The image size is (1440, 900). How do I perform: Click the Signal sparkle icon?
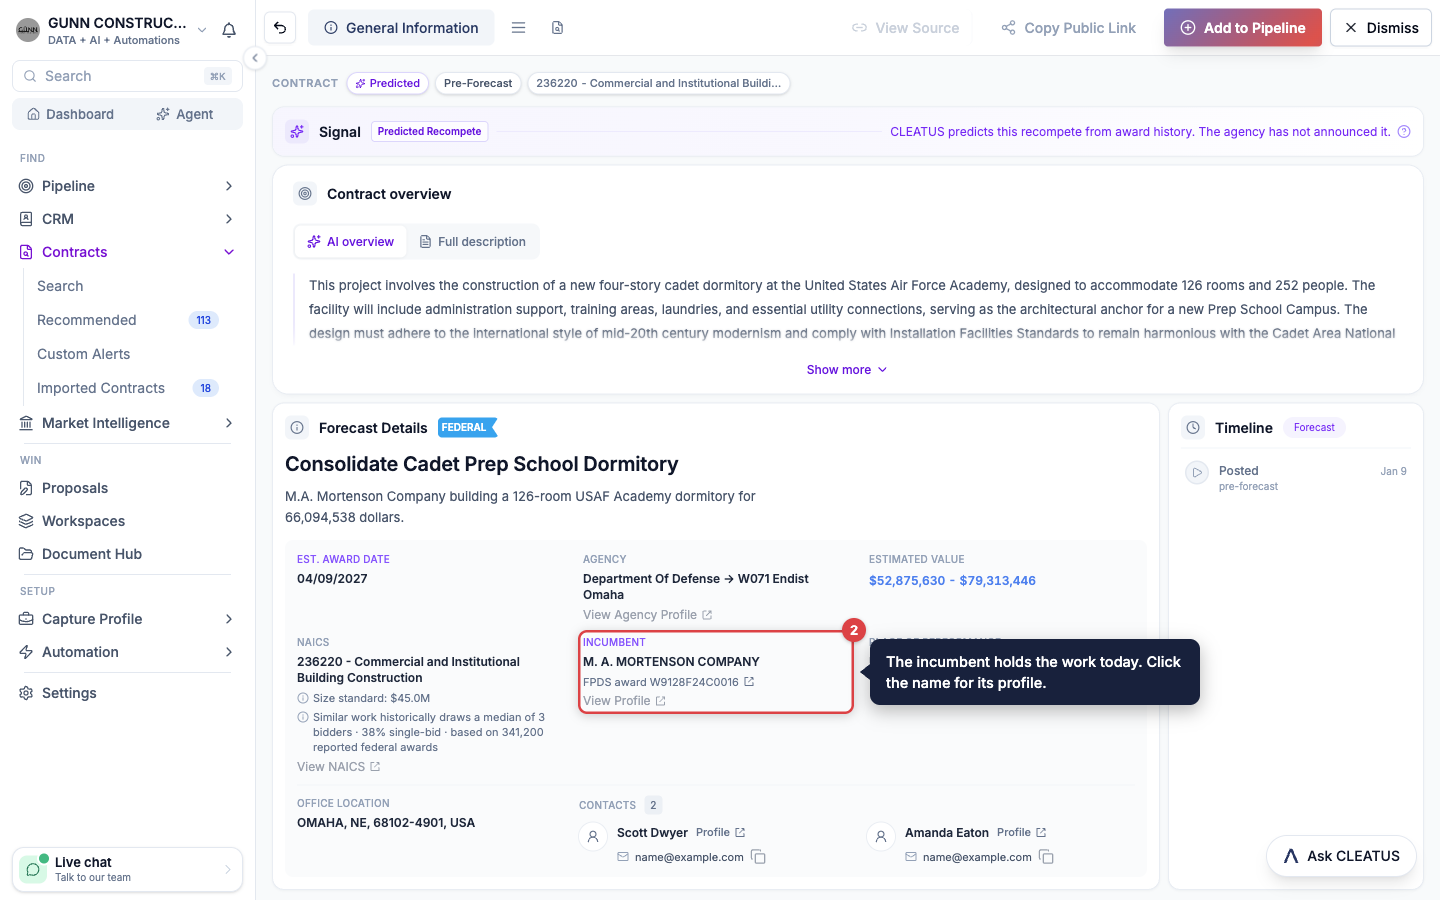coord(297,132)
